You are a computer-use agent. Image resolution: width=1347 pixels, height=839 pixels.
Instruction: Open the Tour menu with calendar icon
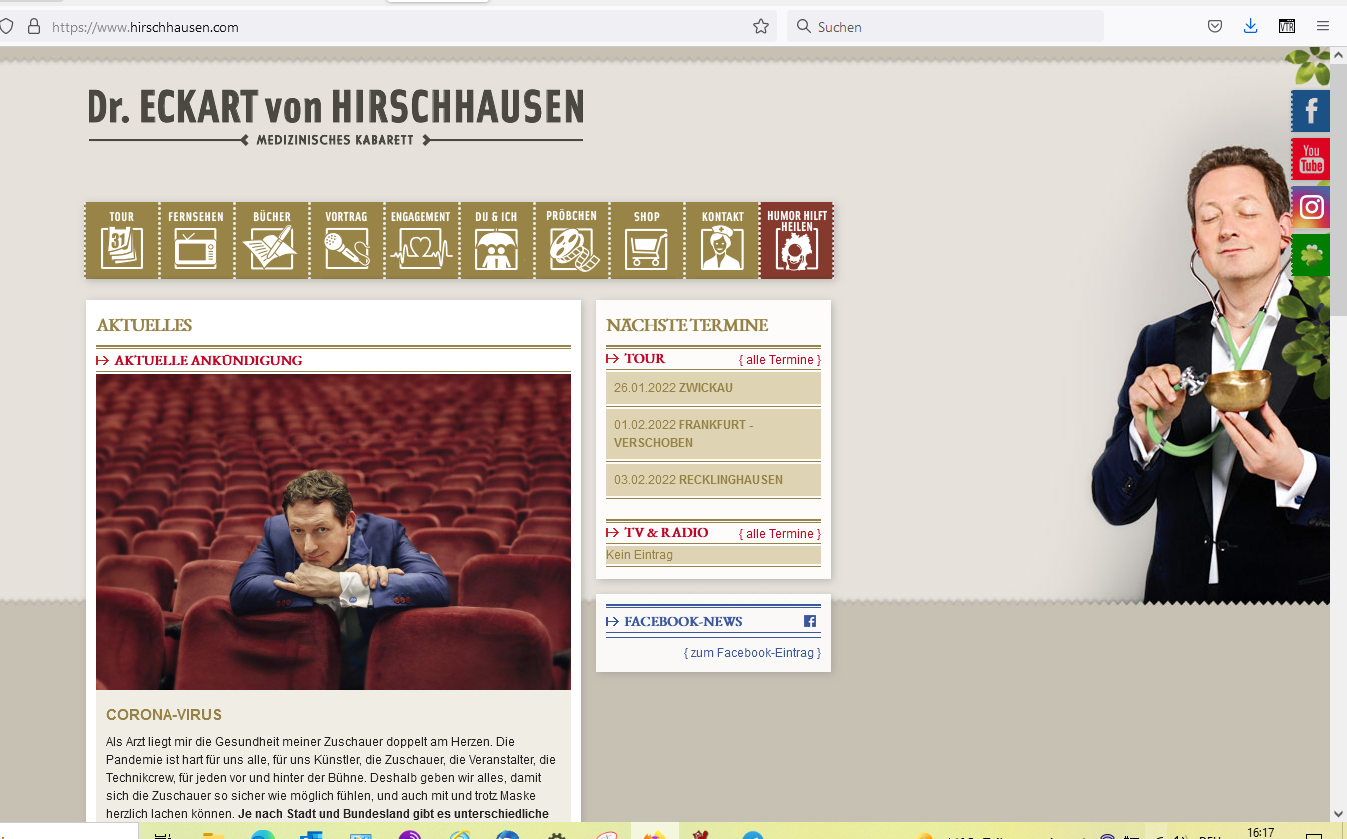pyautogui.click(x=122, y=240)
